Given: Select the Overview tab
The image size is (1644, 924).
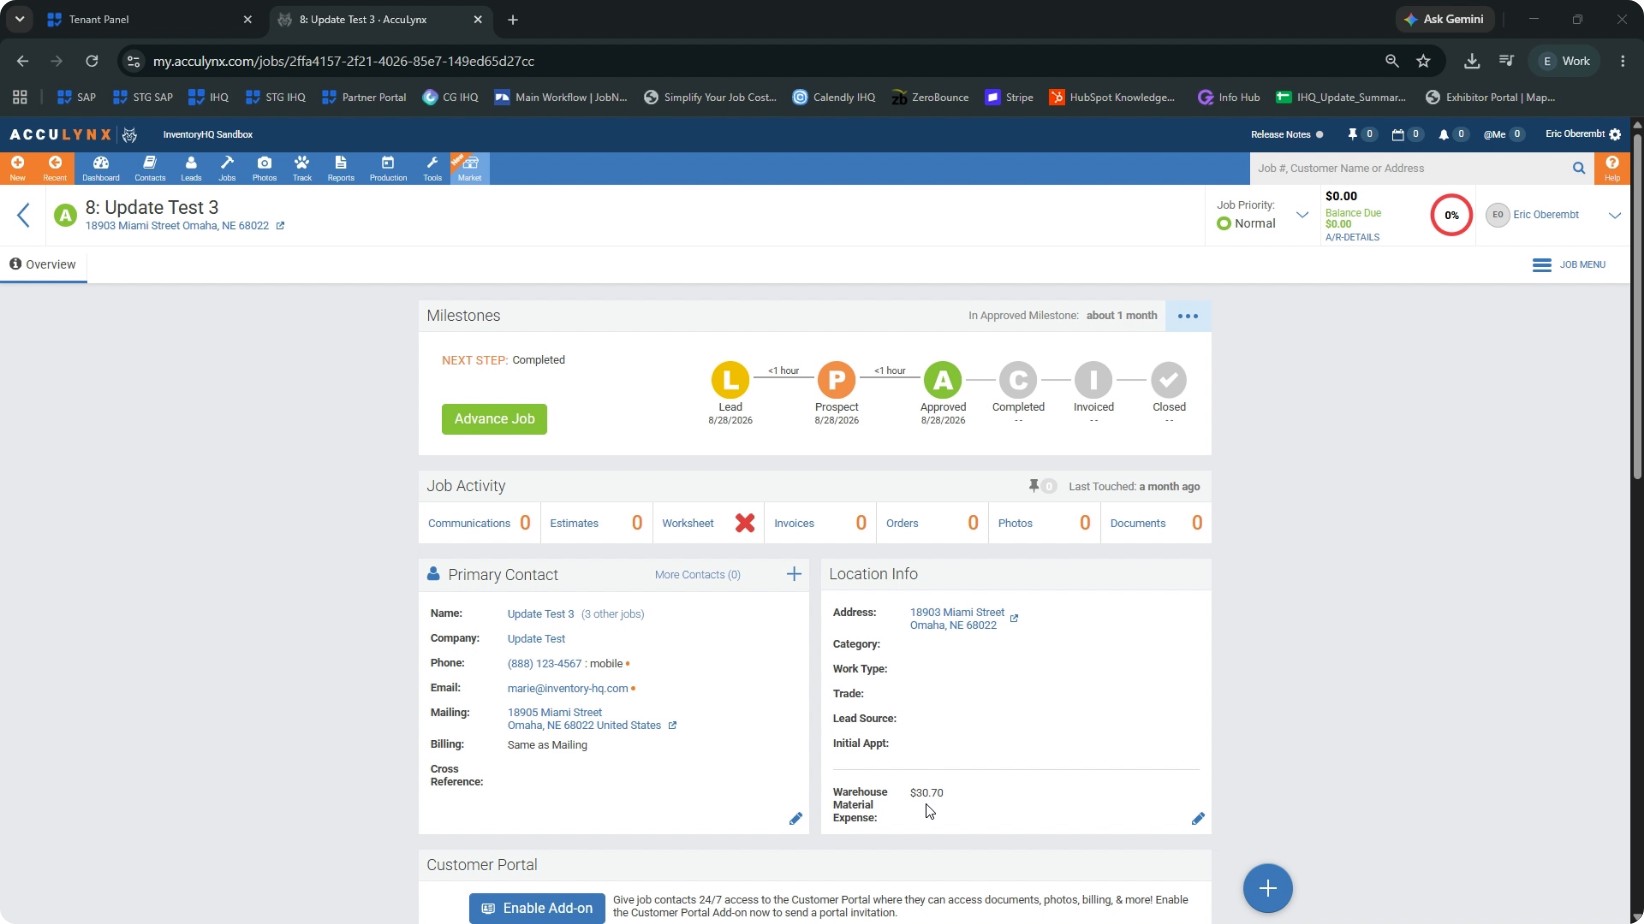Looking at the screenshot, I should pyautogui.click(x=43, y=265).
